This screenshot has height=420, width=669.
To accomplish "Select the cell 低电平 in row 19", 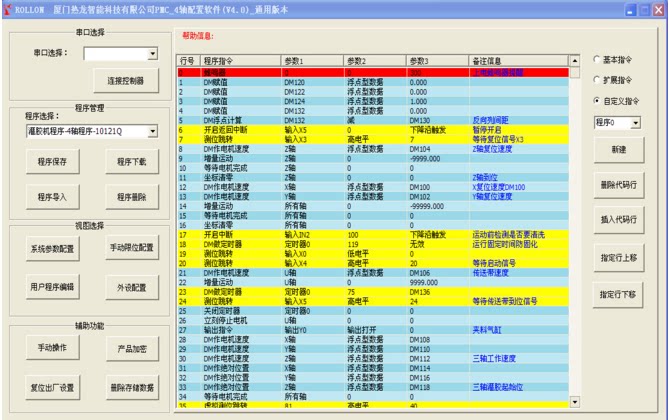I will (x=358, y=254).
